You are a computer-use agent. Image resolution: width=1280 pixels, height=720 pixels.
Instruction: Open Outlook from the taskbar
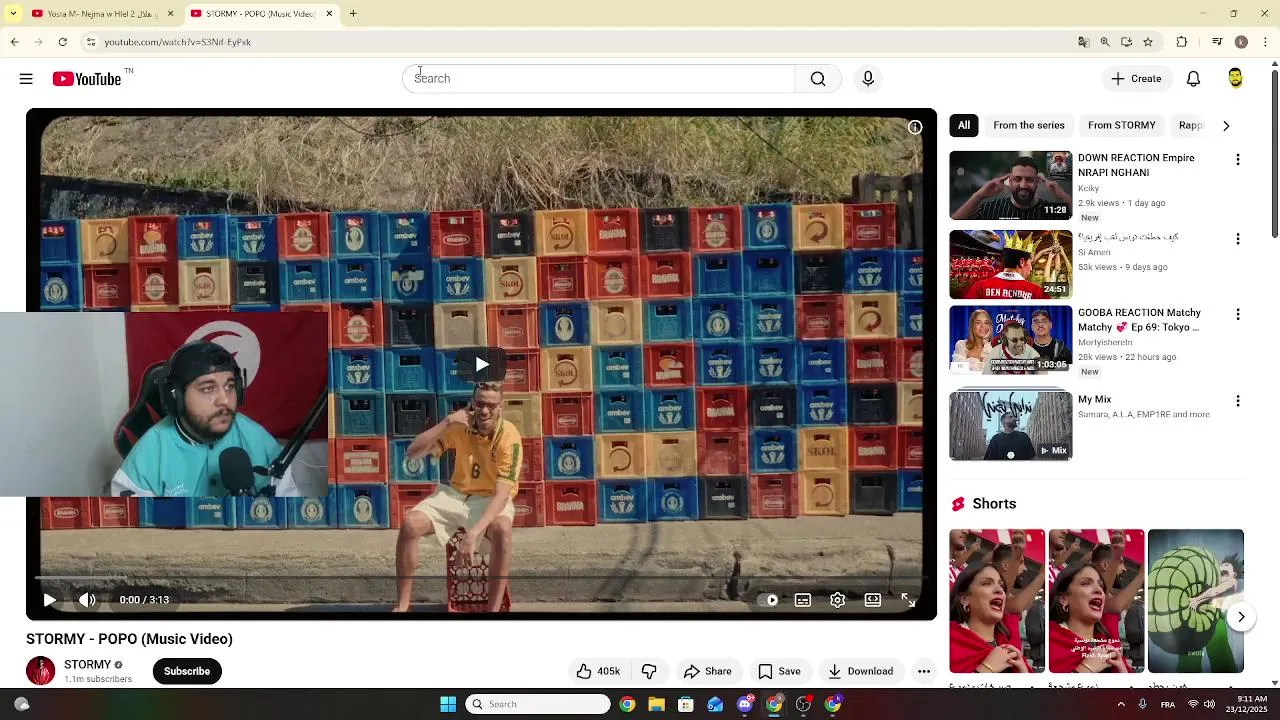point(715,704)
